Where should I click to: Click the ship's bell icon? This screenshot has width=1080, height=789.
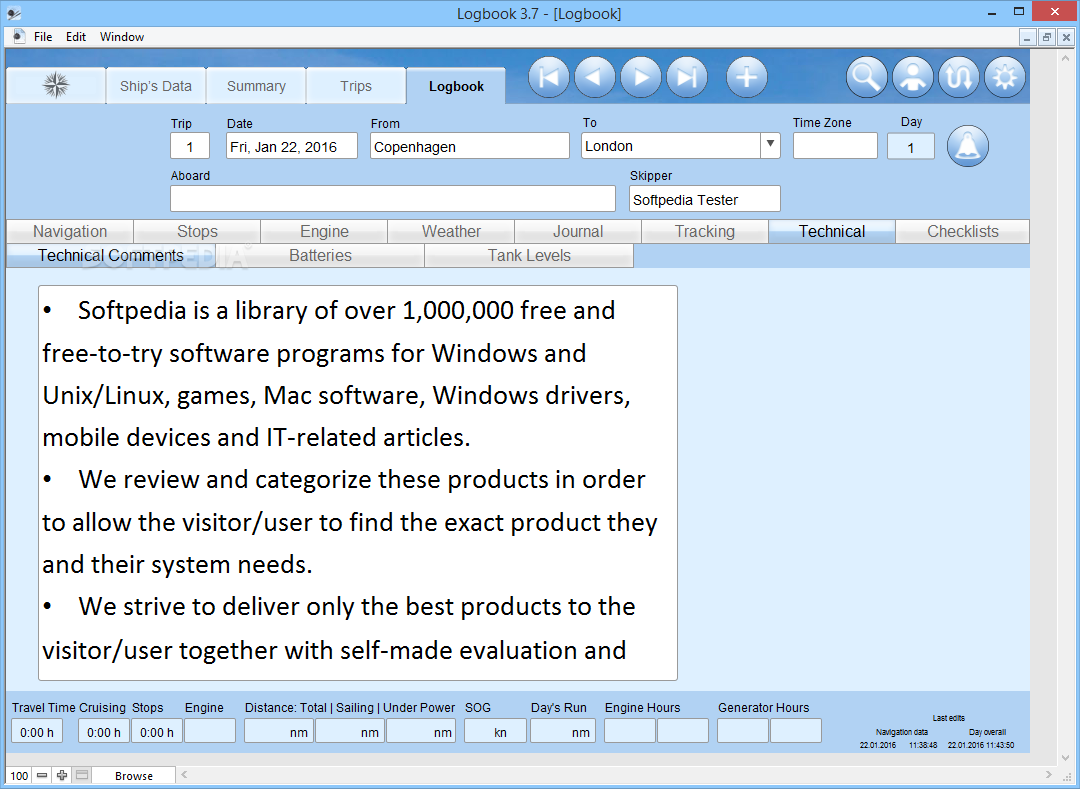(x=968, y=146)
